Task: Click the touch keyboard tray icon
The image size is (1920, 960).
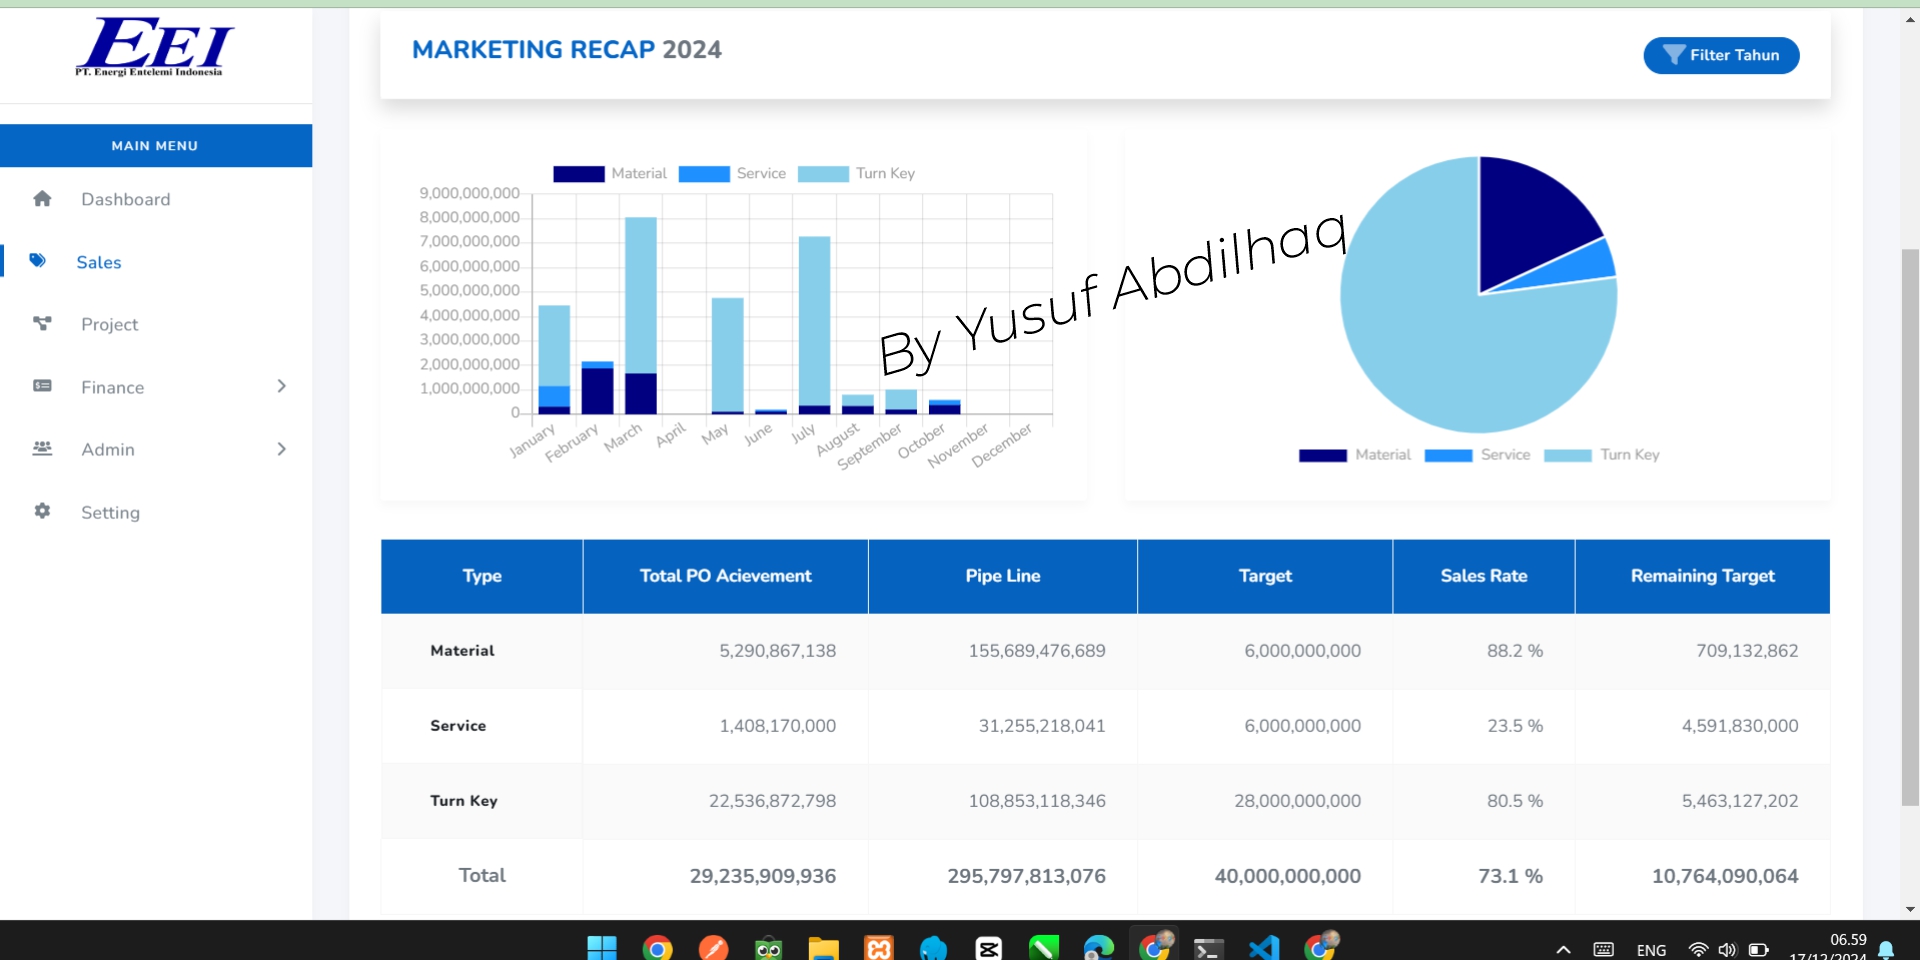Action: [1603, 949]
